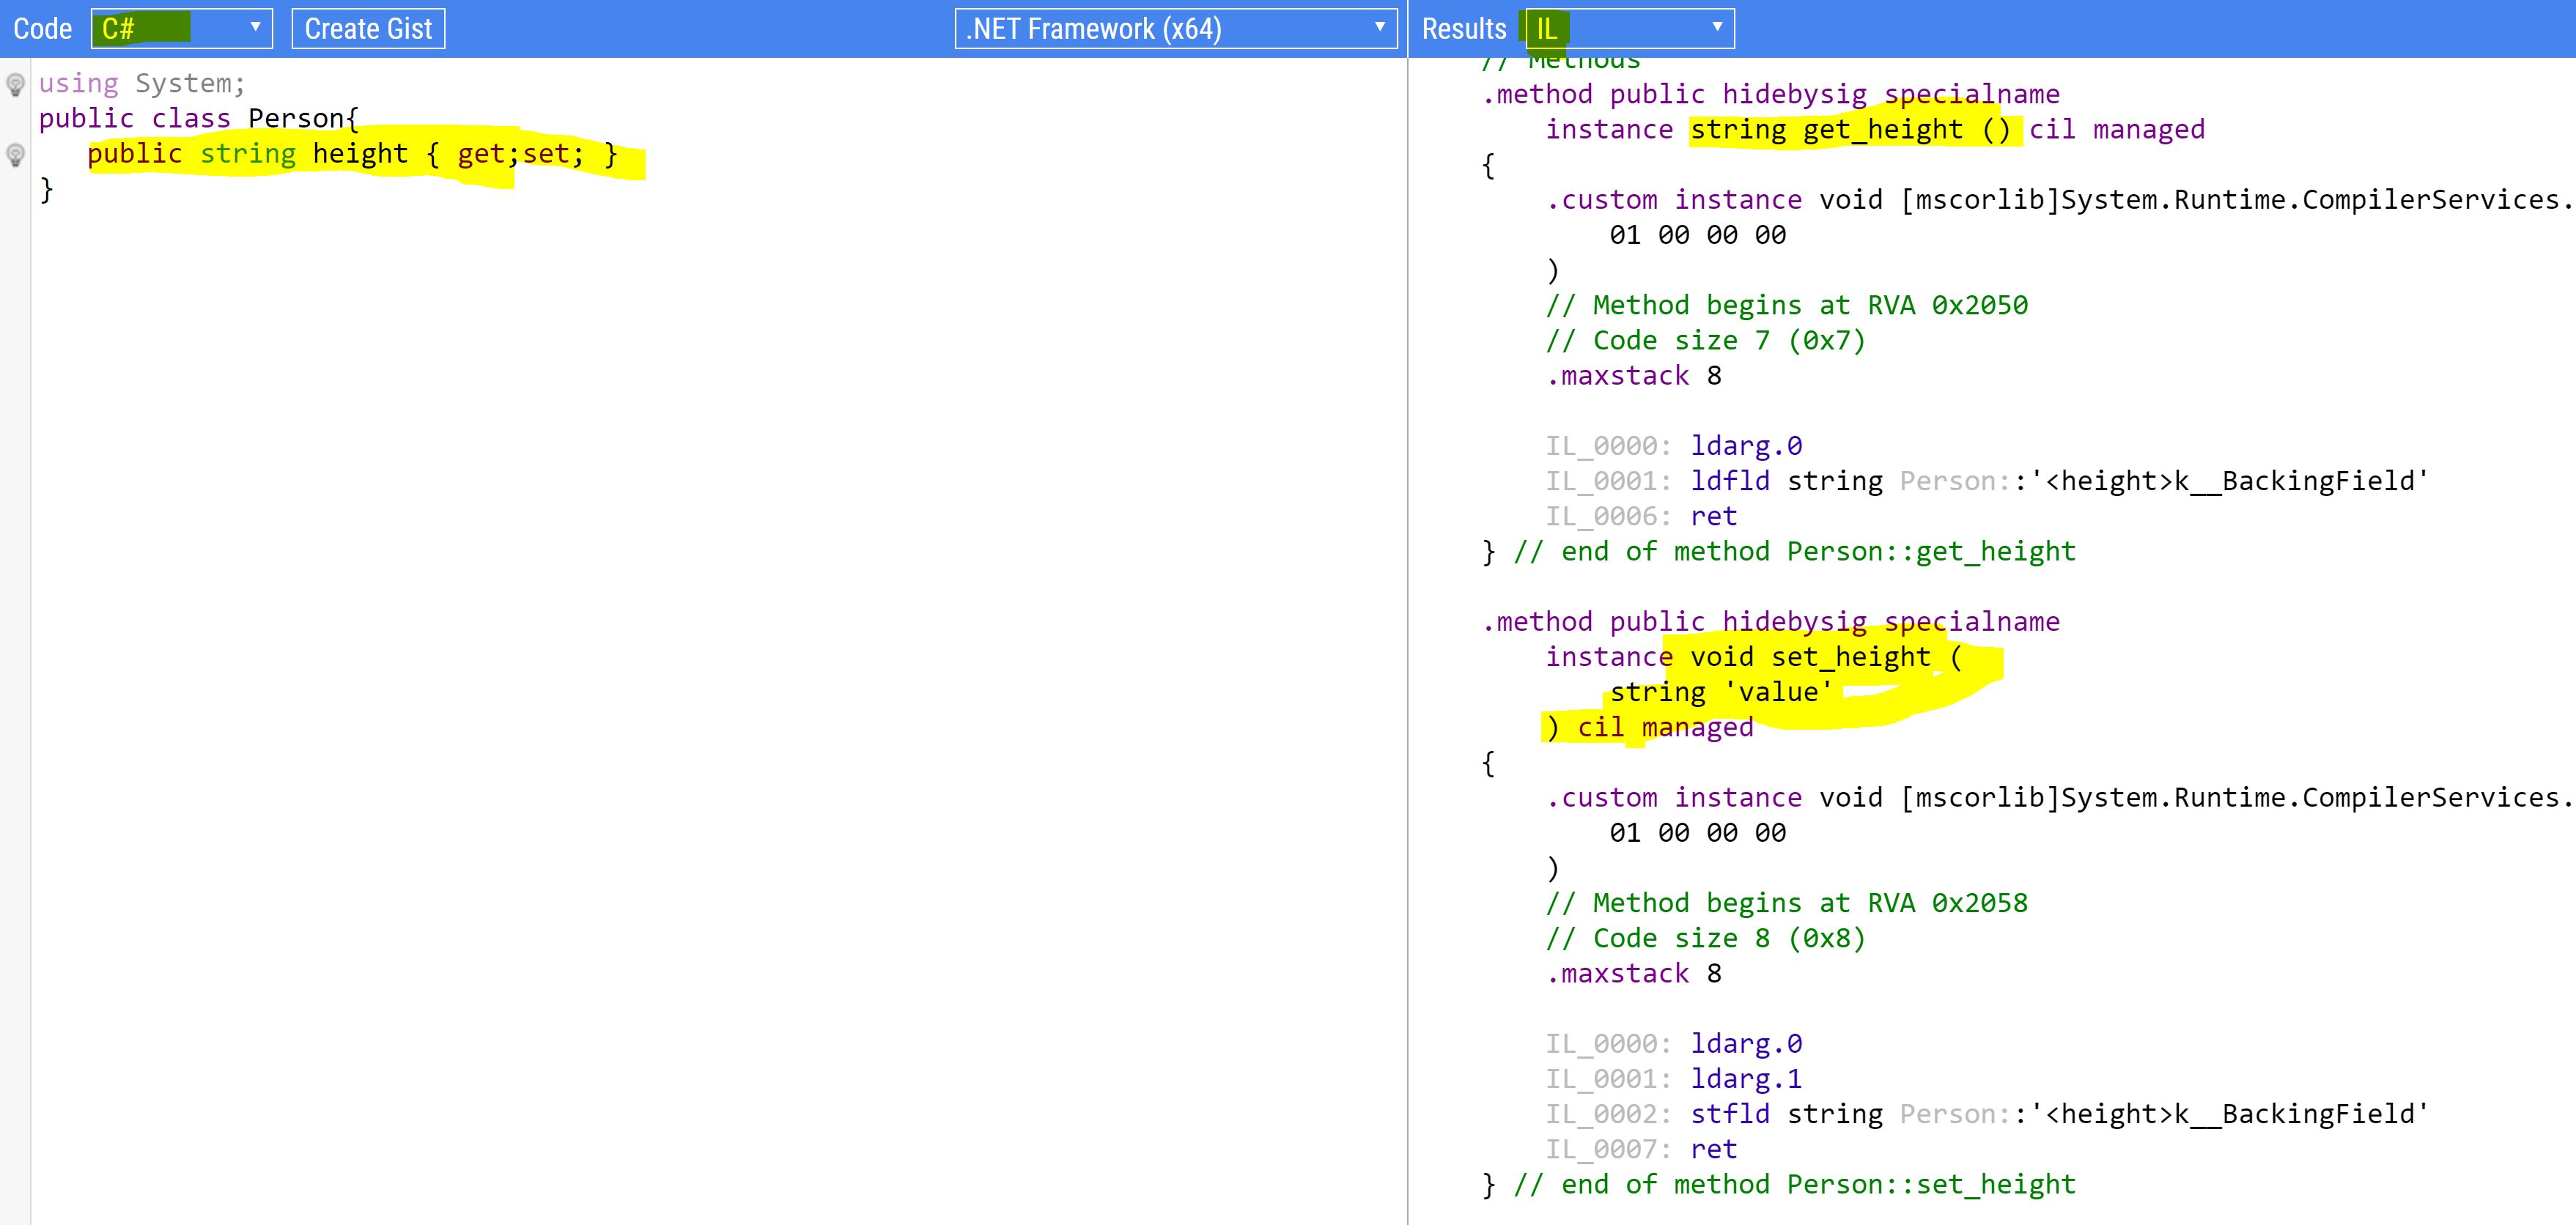This screenshot has height=1225, width=2576.
Task: Click lightbulb icon beside height property line
Action: pos(15,154)
